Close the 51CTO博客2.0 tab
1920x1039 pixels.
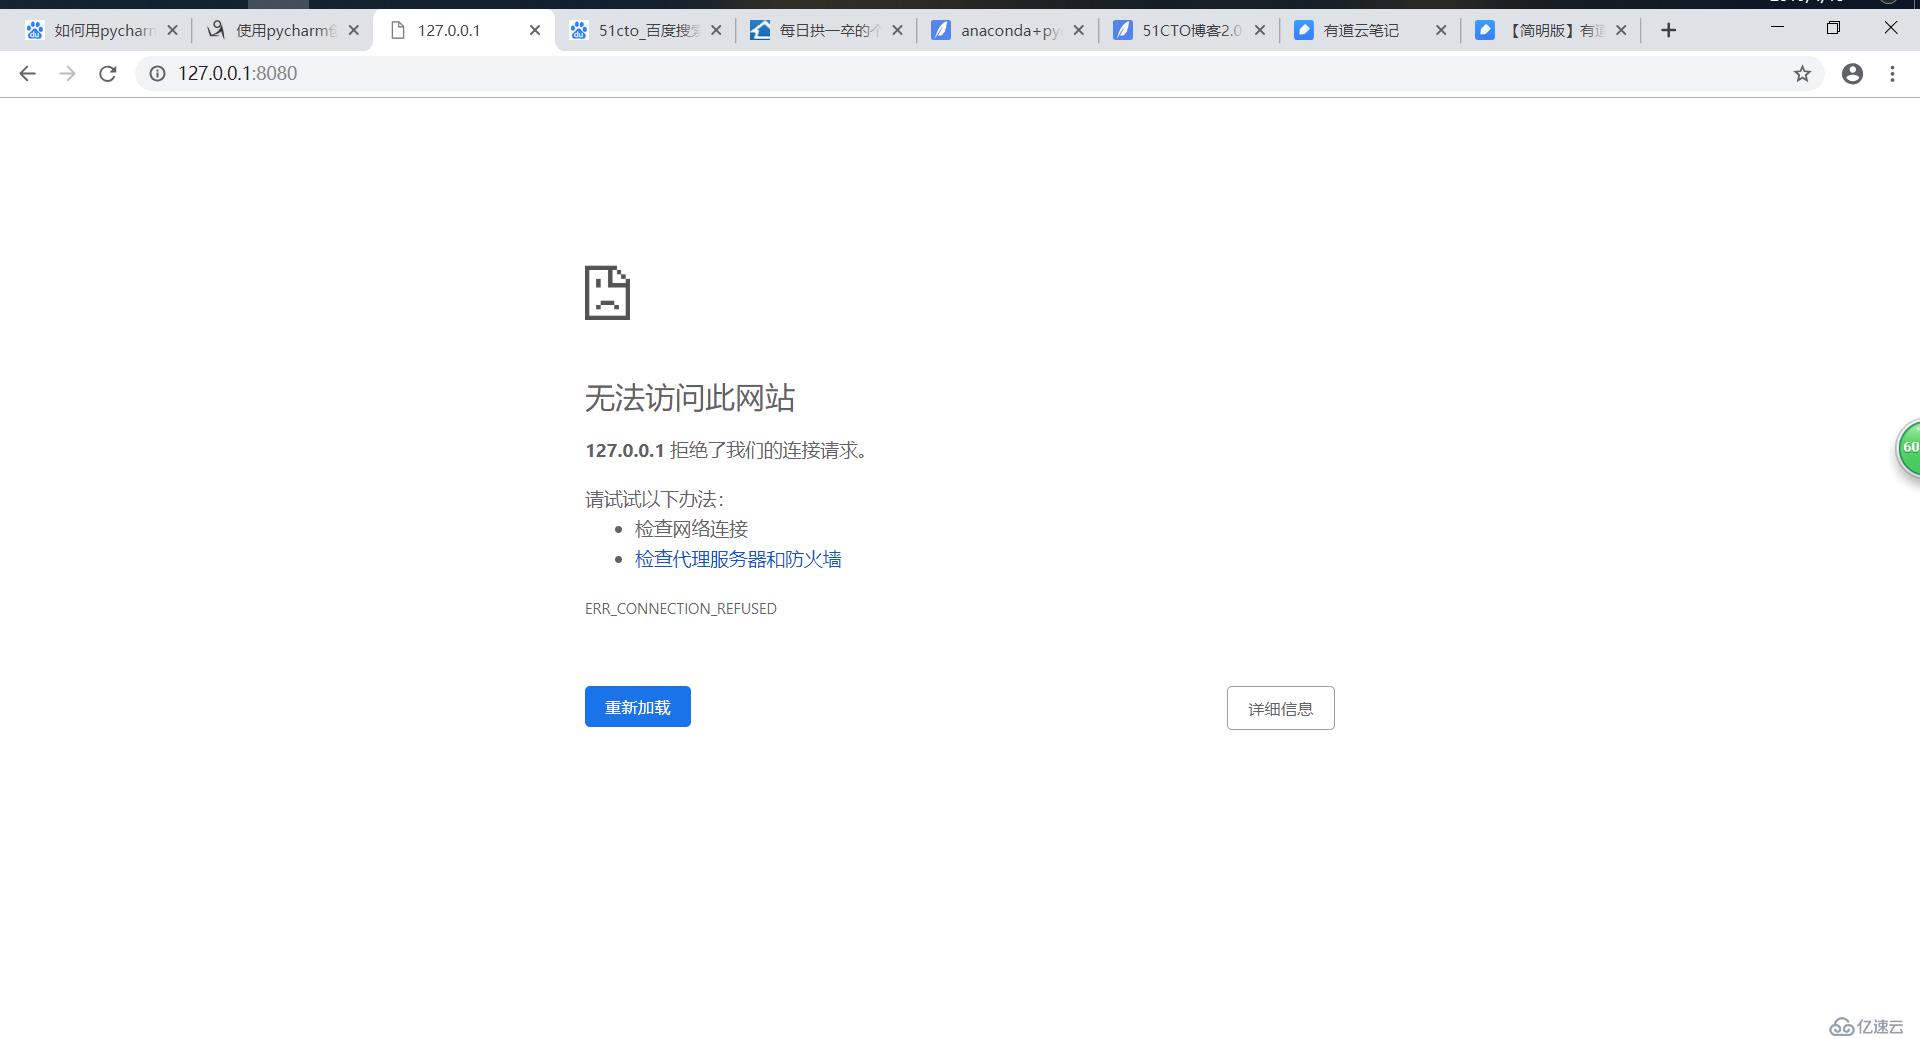click(x=1260, y=30)
